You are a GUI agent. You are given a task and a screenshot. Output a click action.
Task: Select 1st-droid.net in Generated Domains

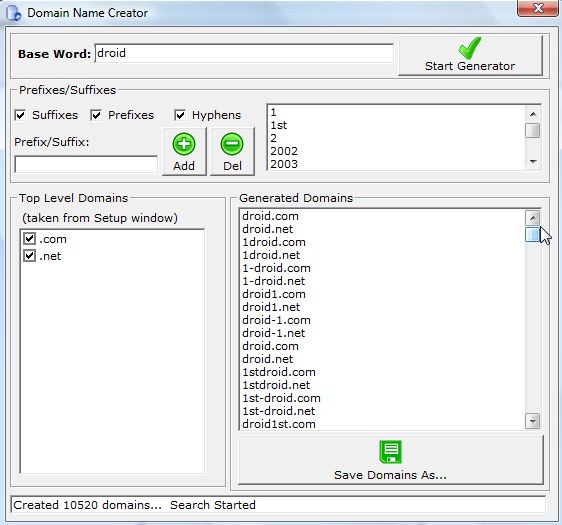[x=382, y=411]
